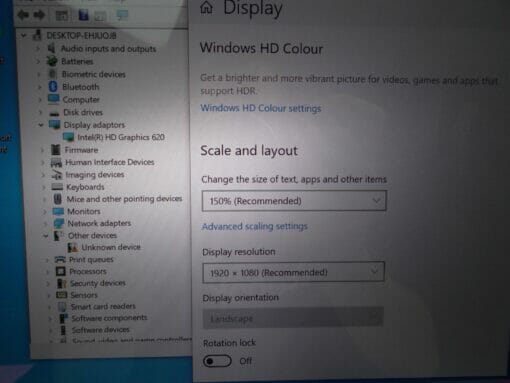The width and height of the screenshot is (510, 383).
Task: Click the Forward arrow in Device Manager toolbar
Action: point(39,15)
